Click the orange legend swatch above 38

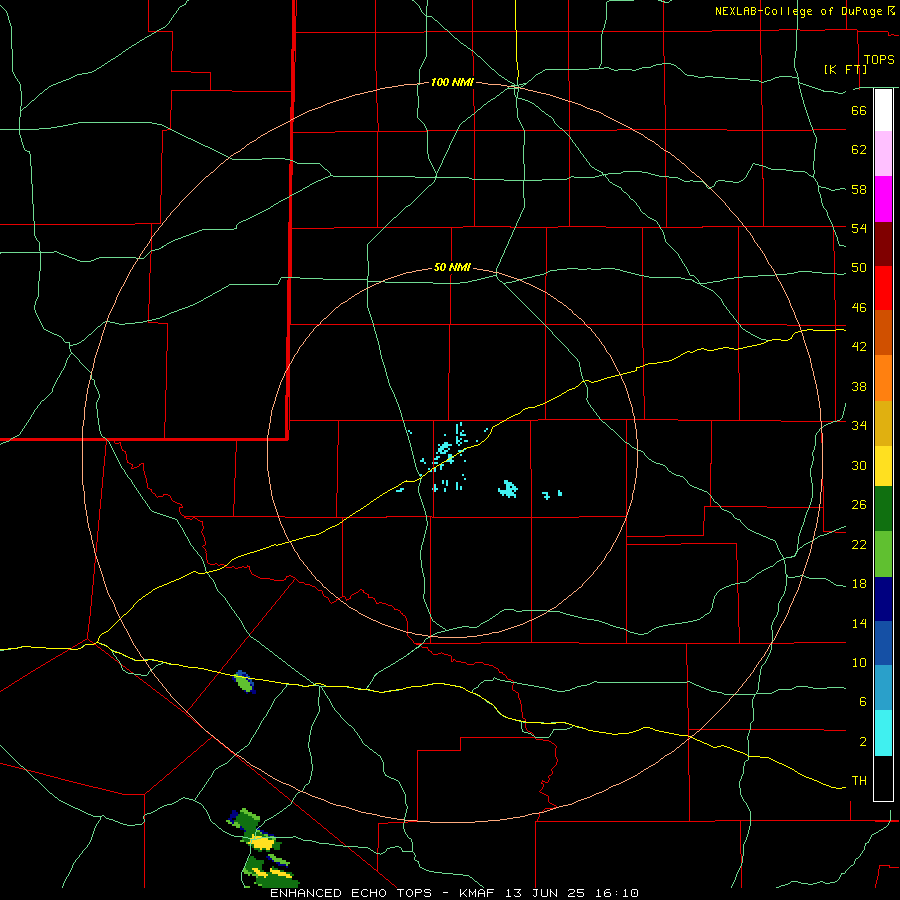point(883,378)
